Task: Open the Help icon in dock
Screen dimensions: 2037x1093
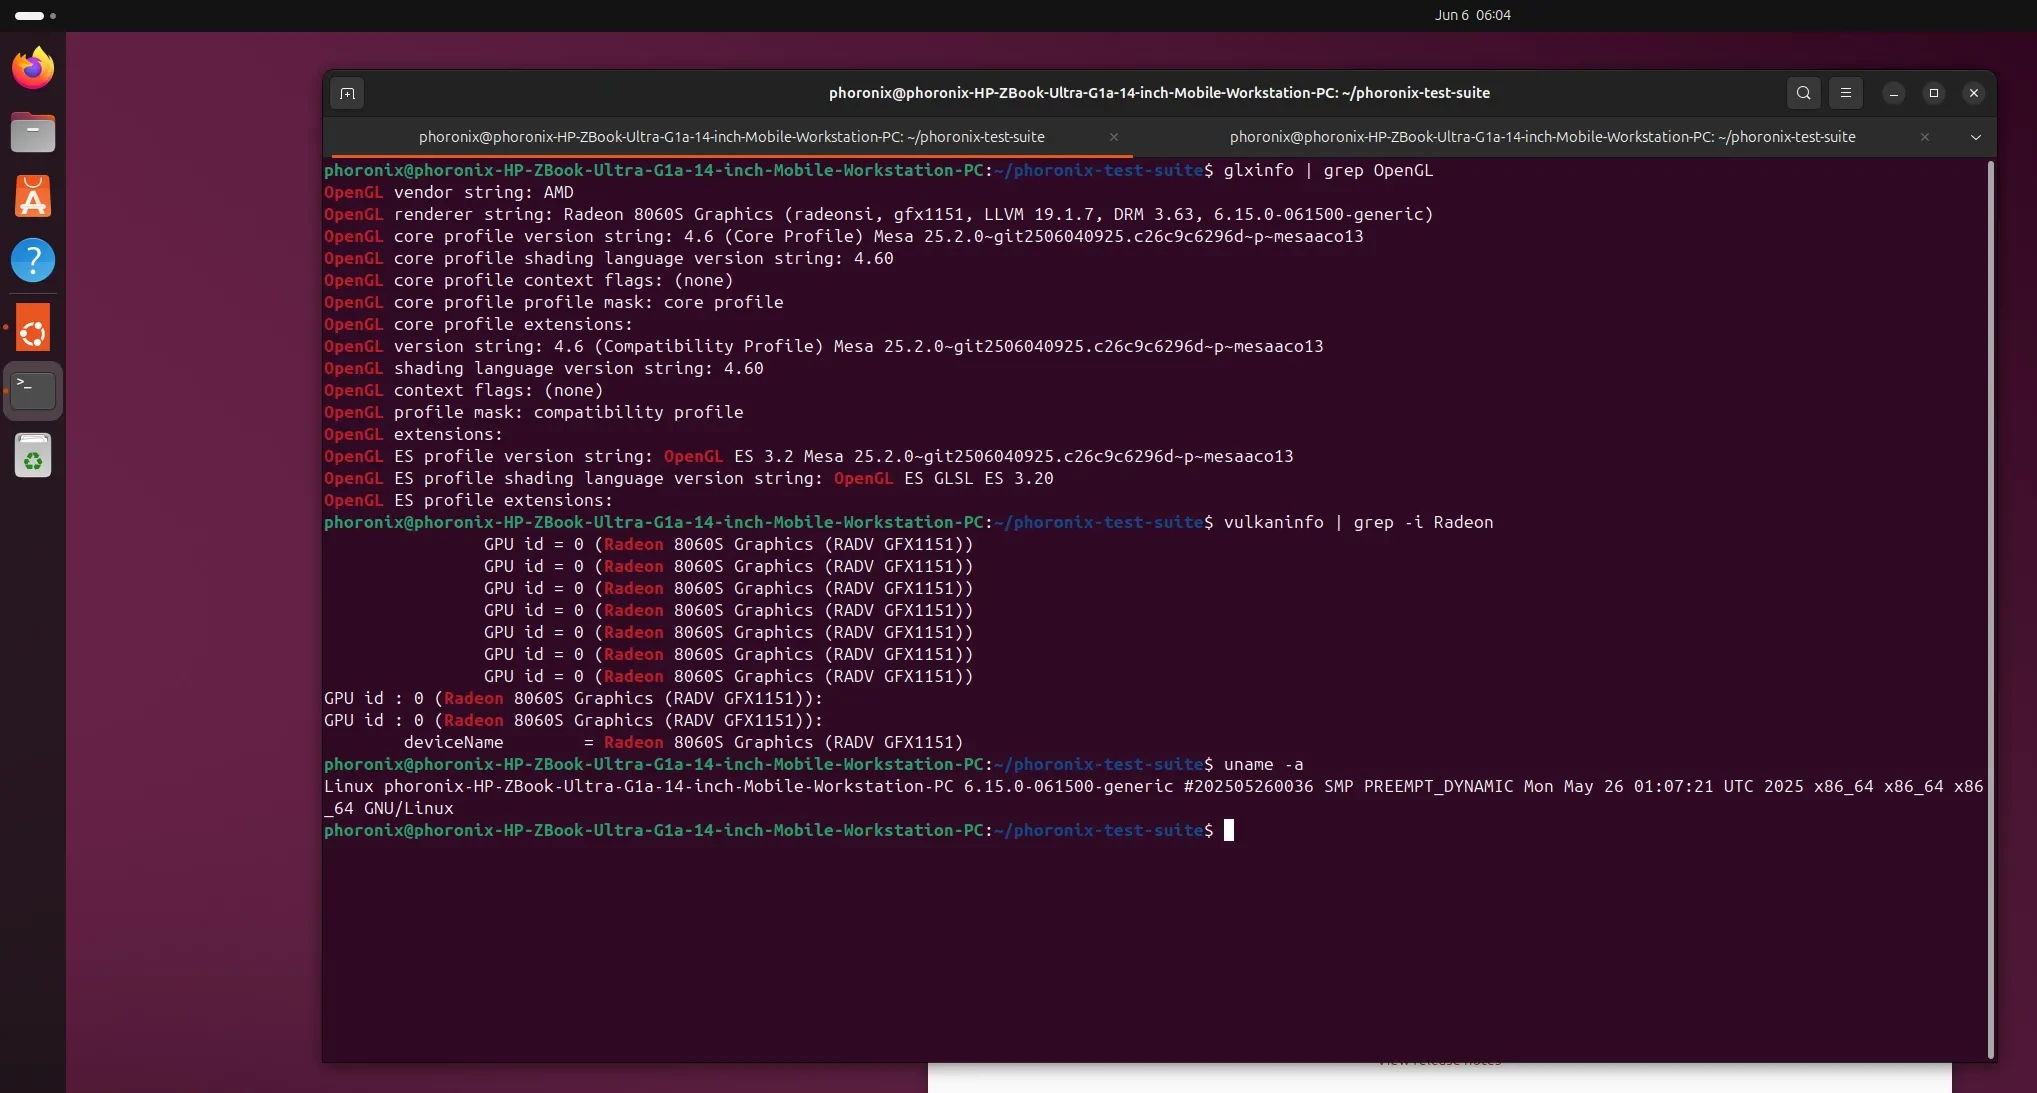Action: pyautogui.click(x=33, y=260)
